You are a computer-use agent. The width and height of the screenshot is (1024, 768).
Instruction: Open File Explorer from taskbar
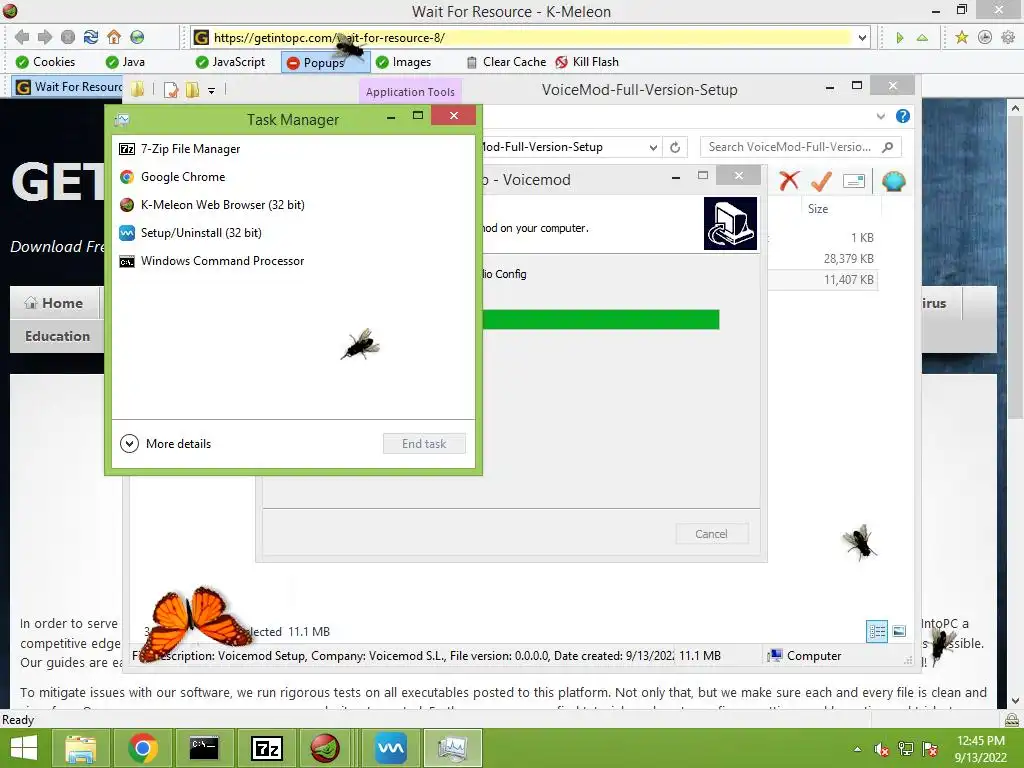click(80, 748)
